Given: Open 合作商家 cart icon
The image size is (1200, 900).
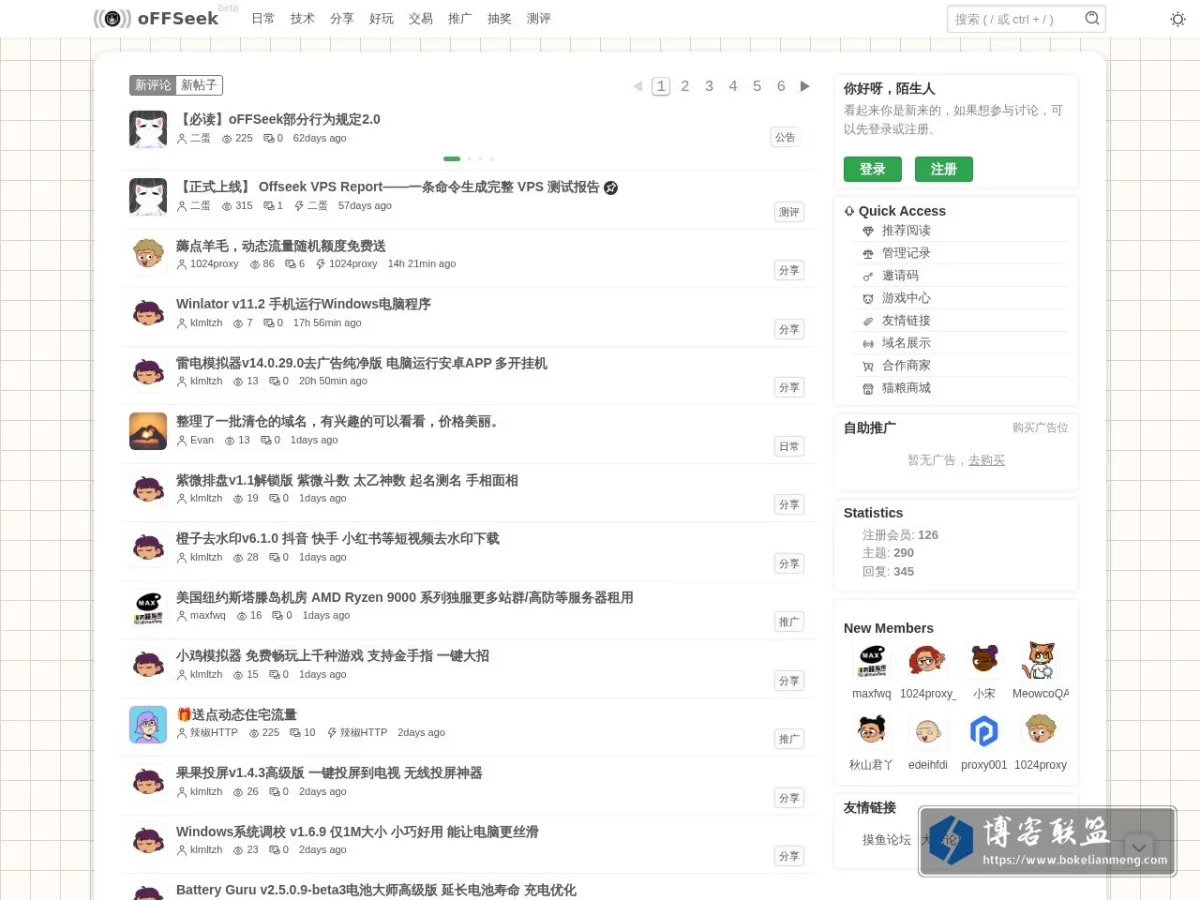Looking at the screenshot, I should [868, 366].
